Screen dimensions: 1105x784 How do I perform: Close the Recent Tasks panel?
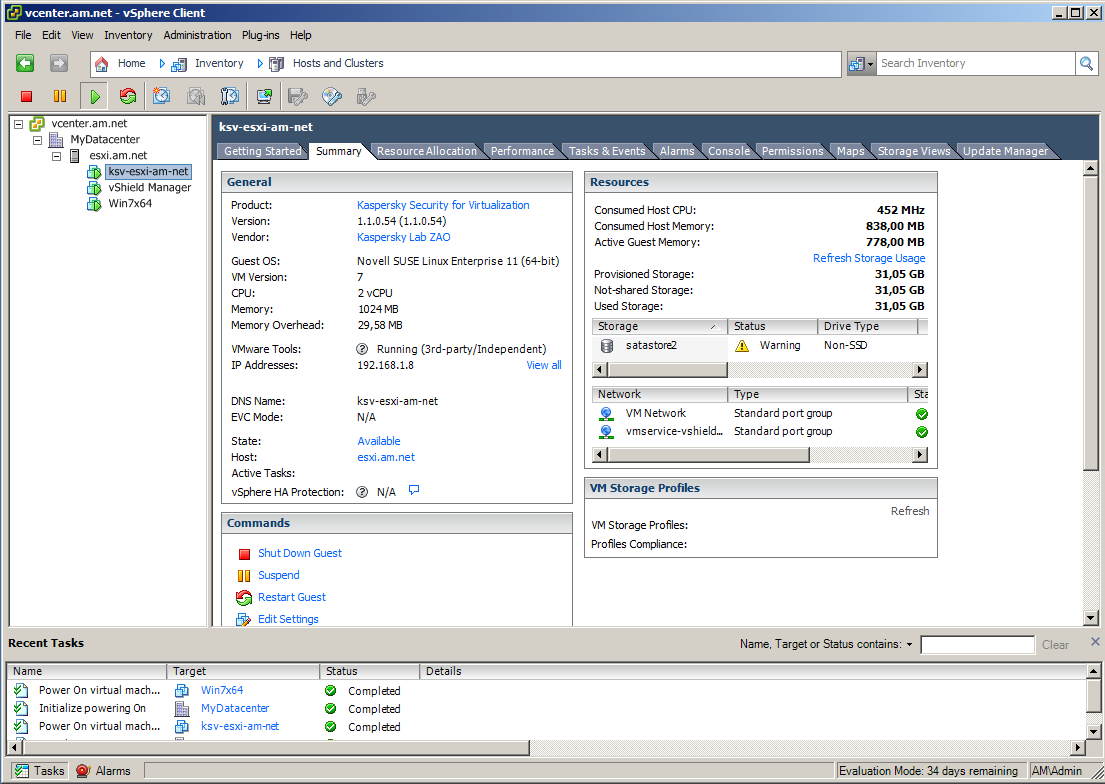click(1095, 642)
